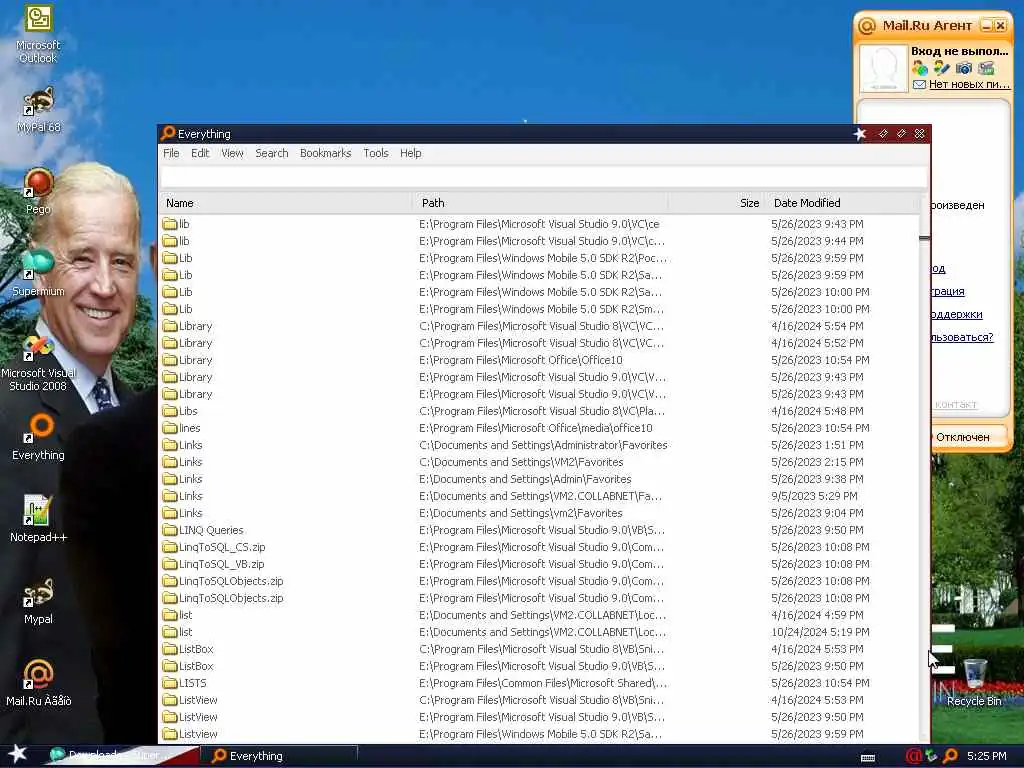Click the Everything search input field

tap(543, 177)
